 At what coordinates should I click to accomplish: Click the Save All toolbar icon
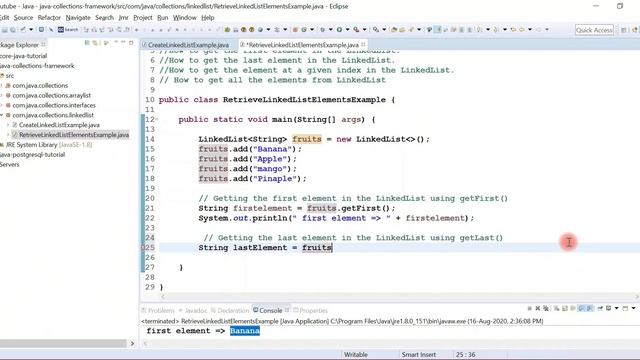(13, 30)
